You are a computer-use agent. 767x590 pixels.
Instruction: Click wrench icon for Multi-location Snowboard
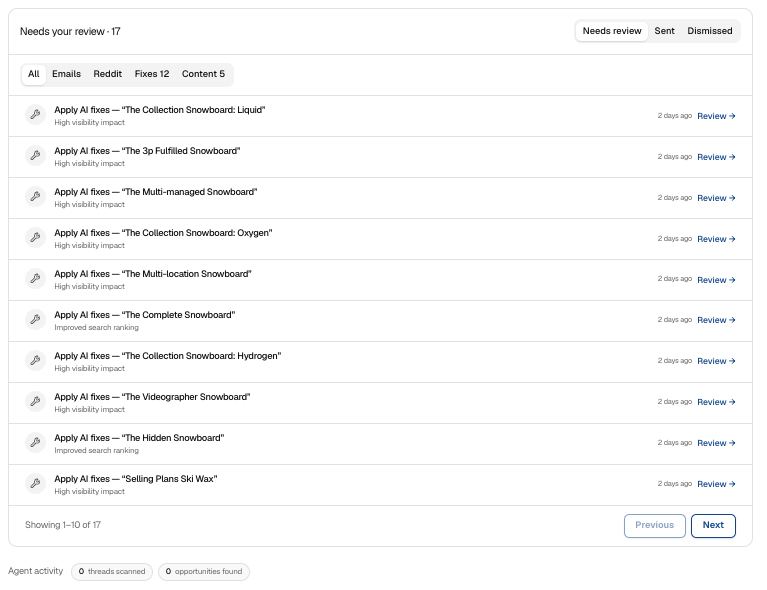35,279
